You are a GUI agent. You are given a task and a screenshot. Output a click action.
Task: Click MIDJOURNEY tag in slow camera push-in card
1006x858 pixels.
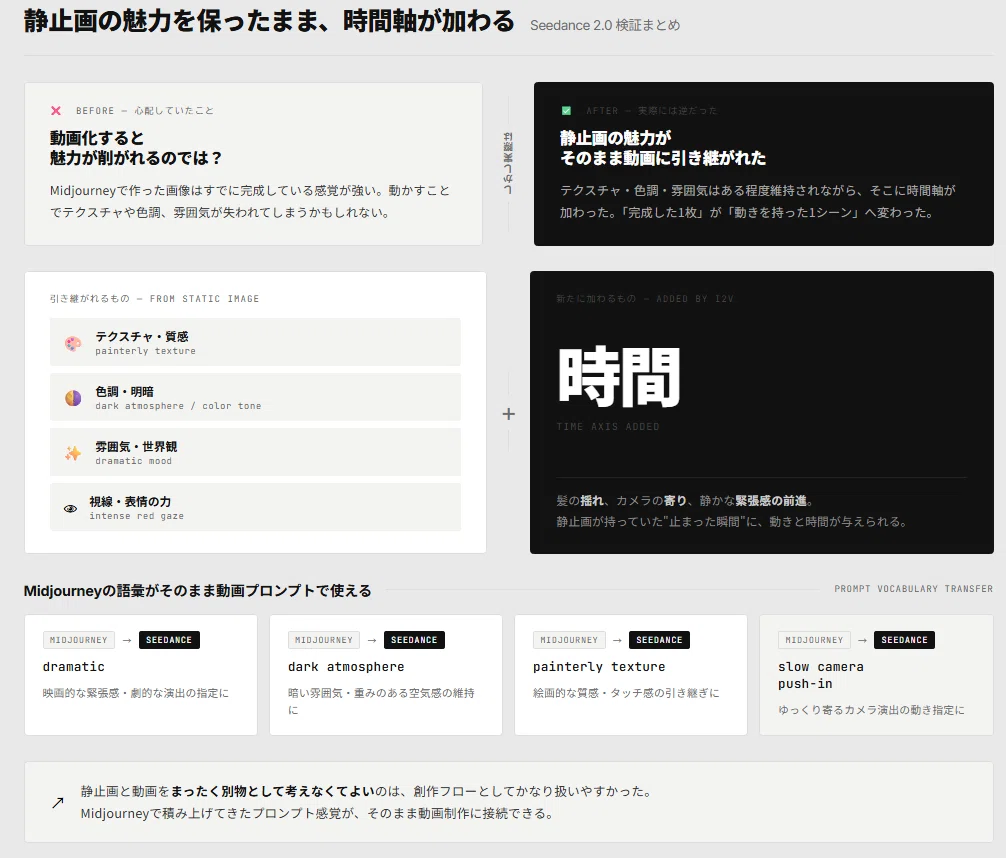point(814,640)
